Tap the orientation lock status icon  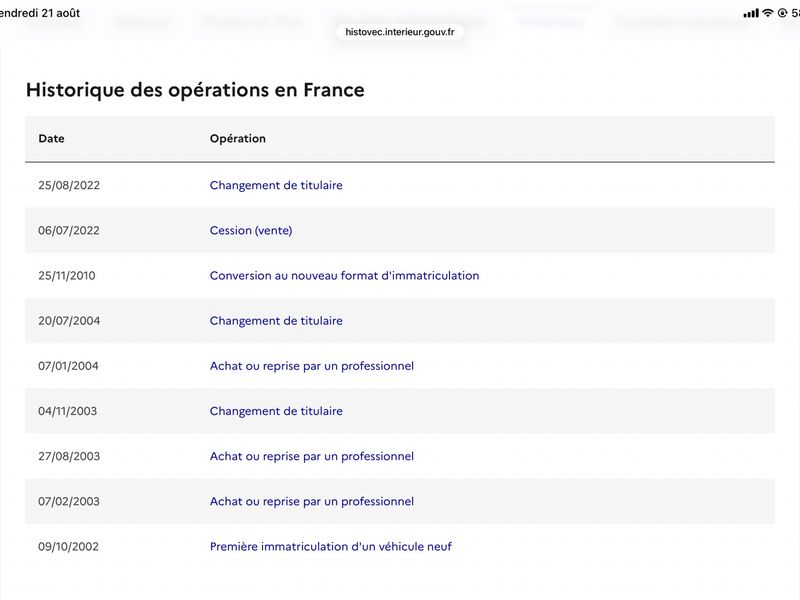[x=782, y=13]
